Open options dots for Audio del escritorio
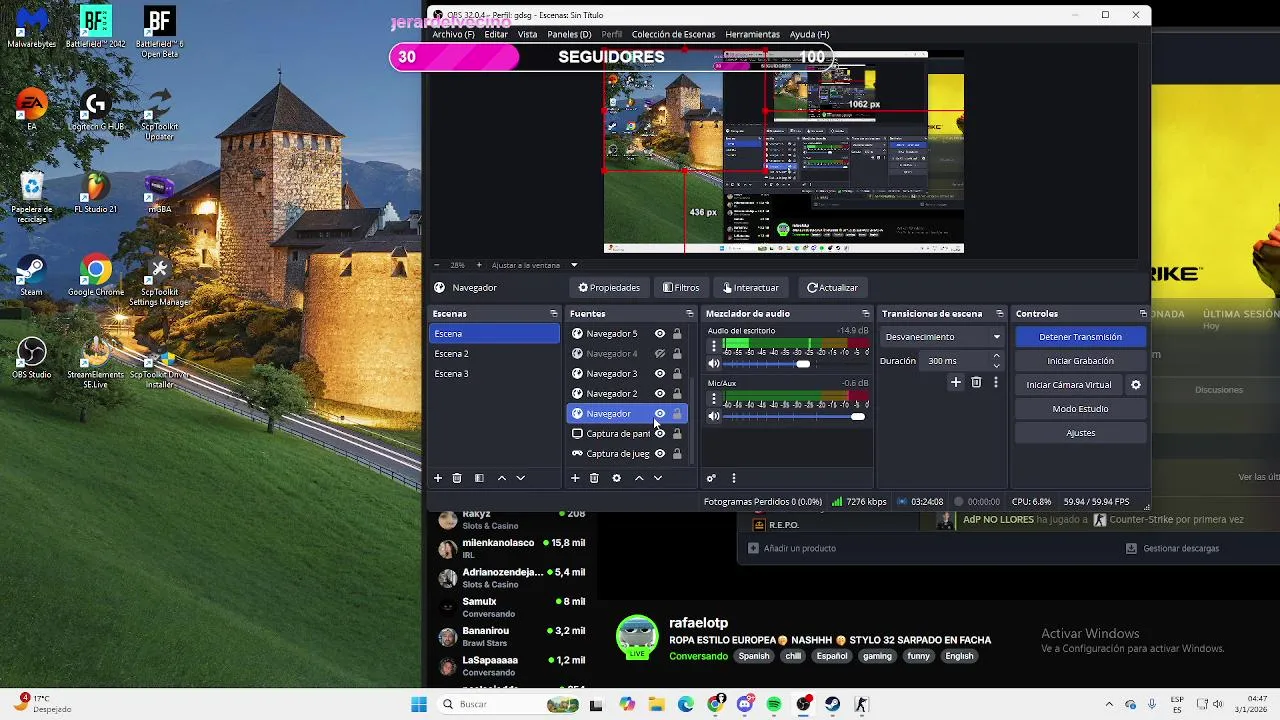The width and height of the screenshot is (1280, 720). coord(713,346)
